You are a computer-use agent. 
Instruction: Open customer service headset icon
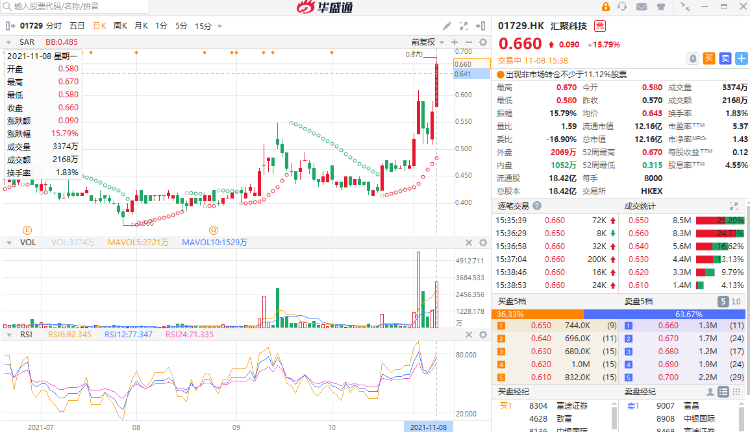[x=622, y=7]
